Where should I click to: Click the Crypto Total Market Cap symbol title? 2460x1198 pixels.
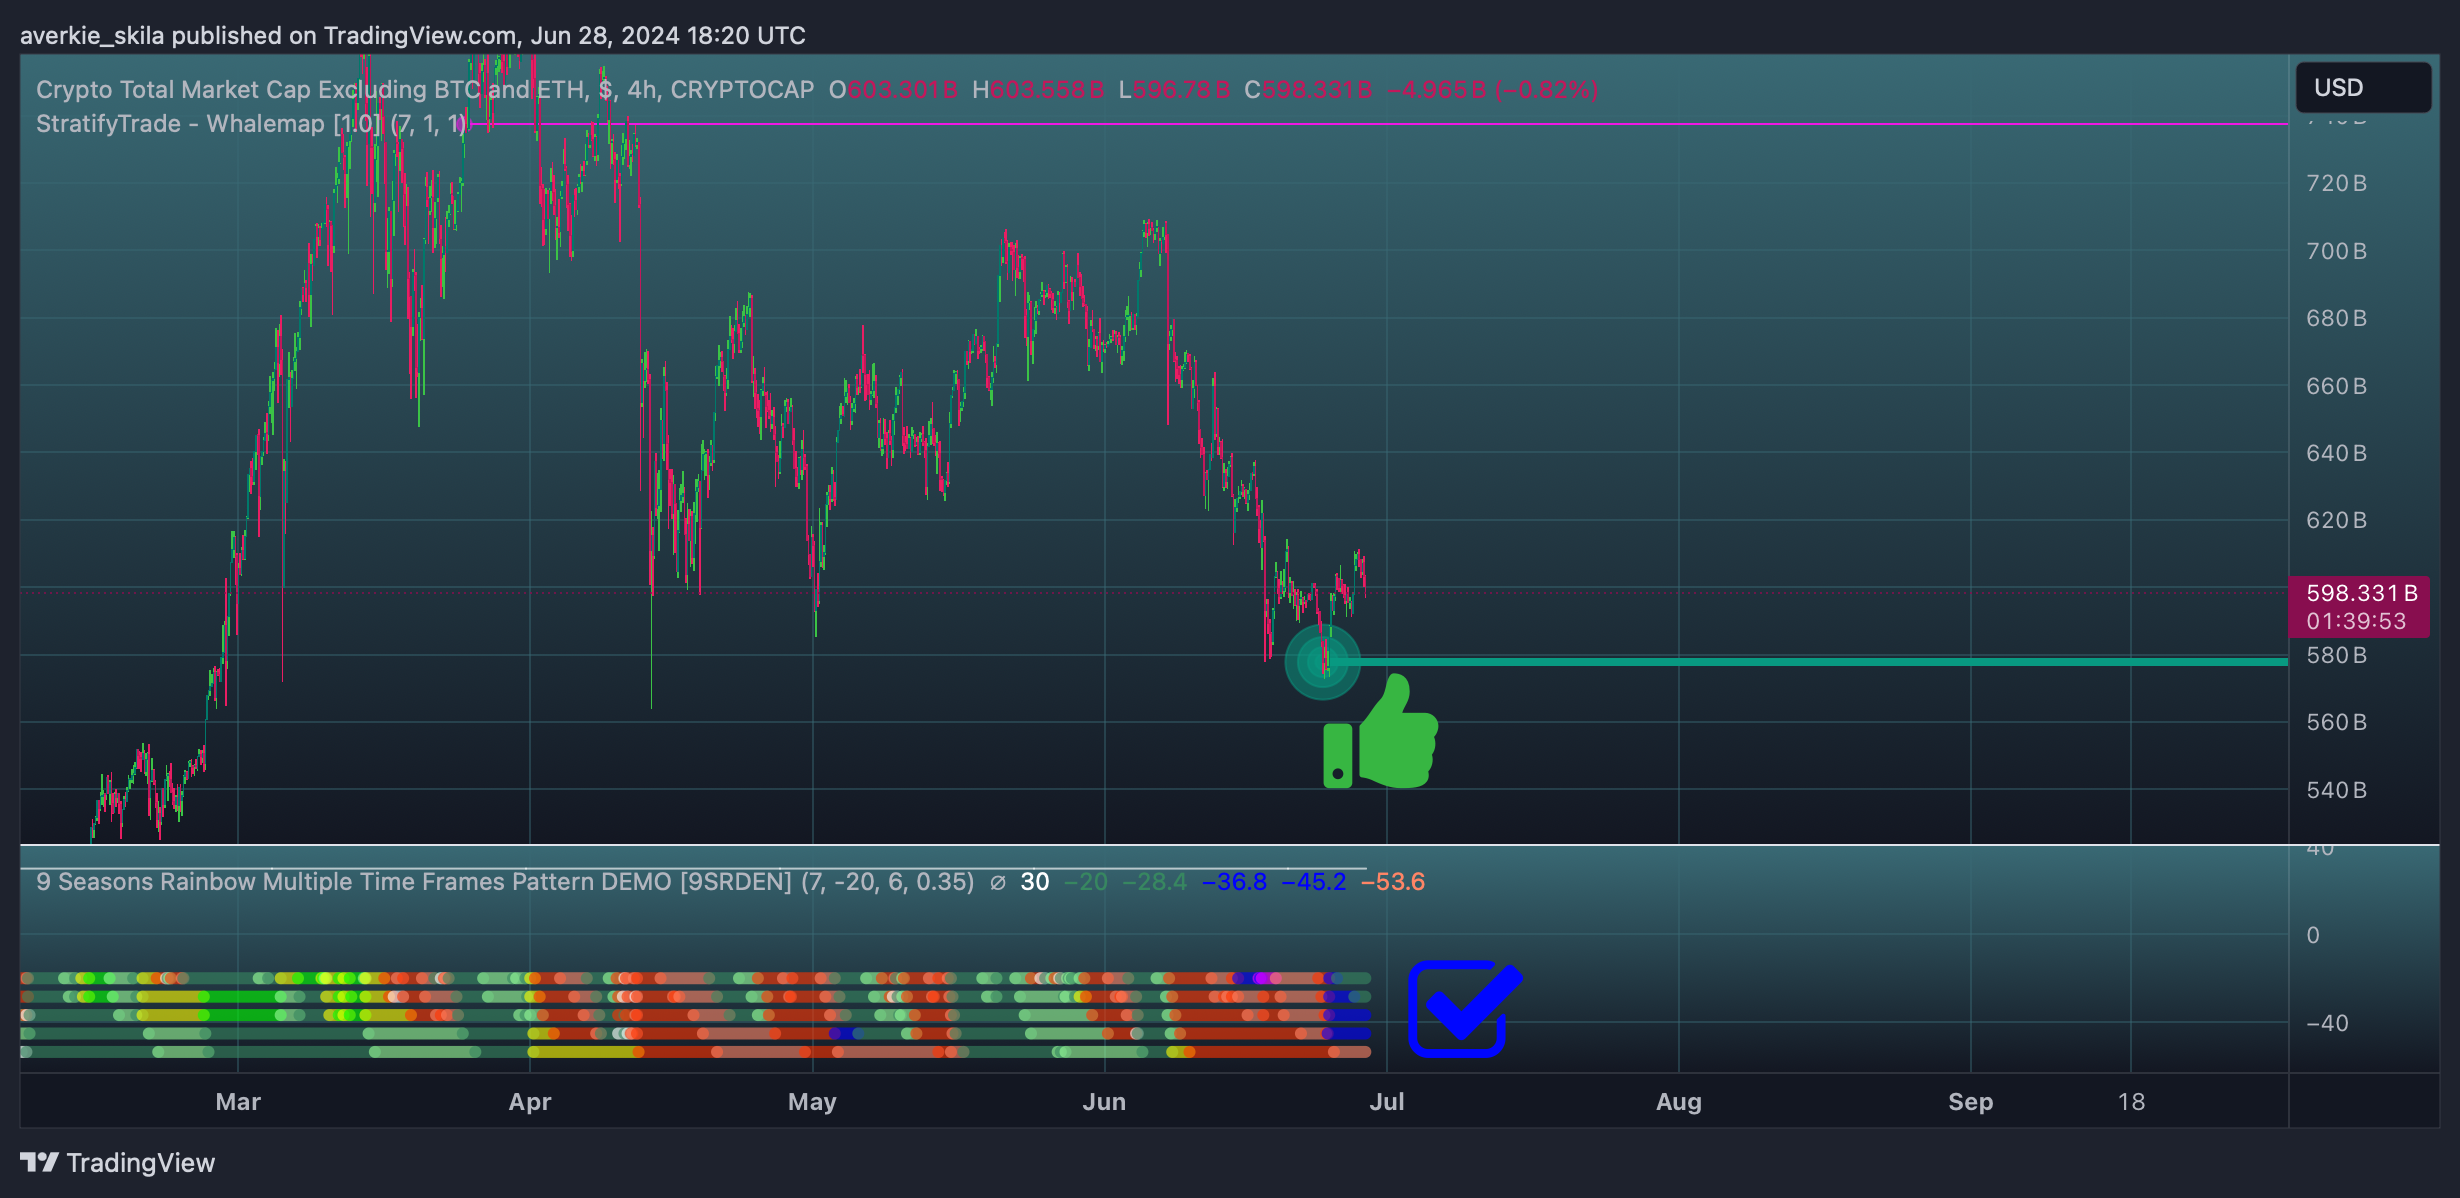click(x=425, y=90)
